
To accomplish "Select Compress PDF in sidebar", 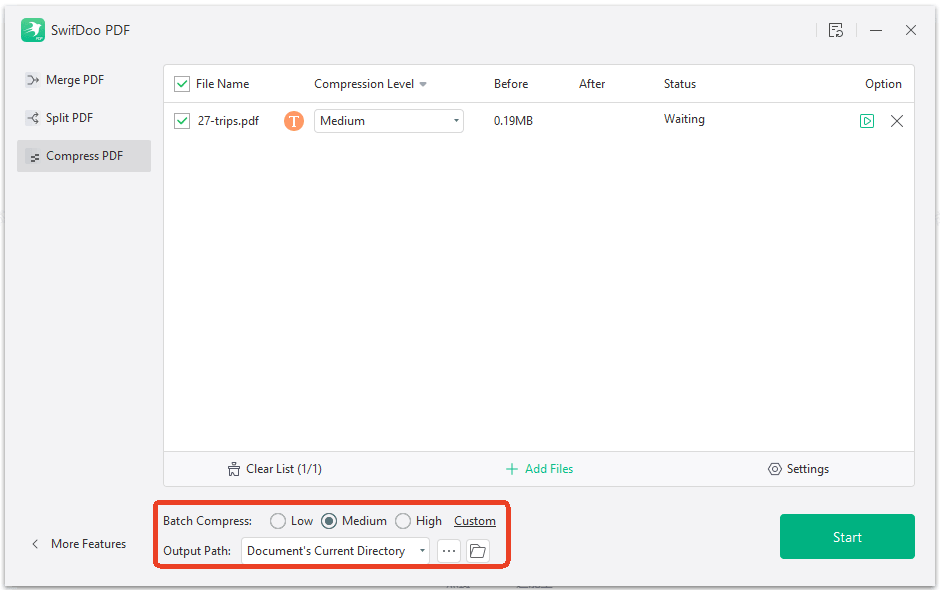I will click(x=84, y=156).
